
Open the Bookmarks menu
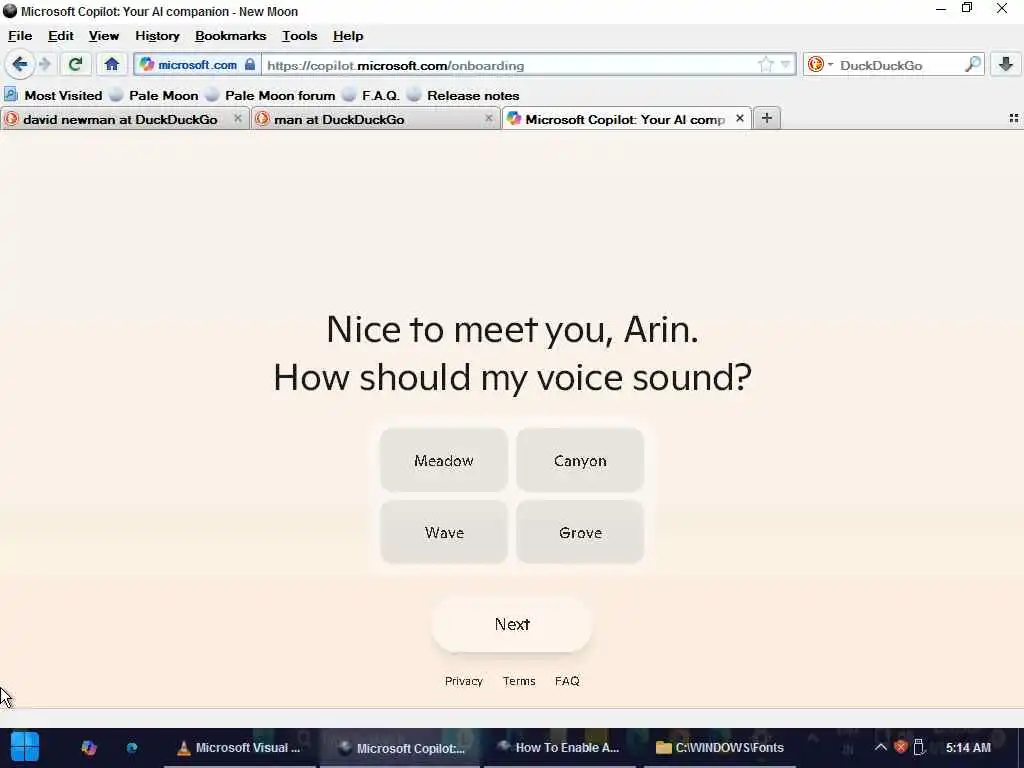pyautogui.click(x=231, y=36)
